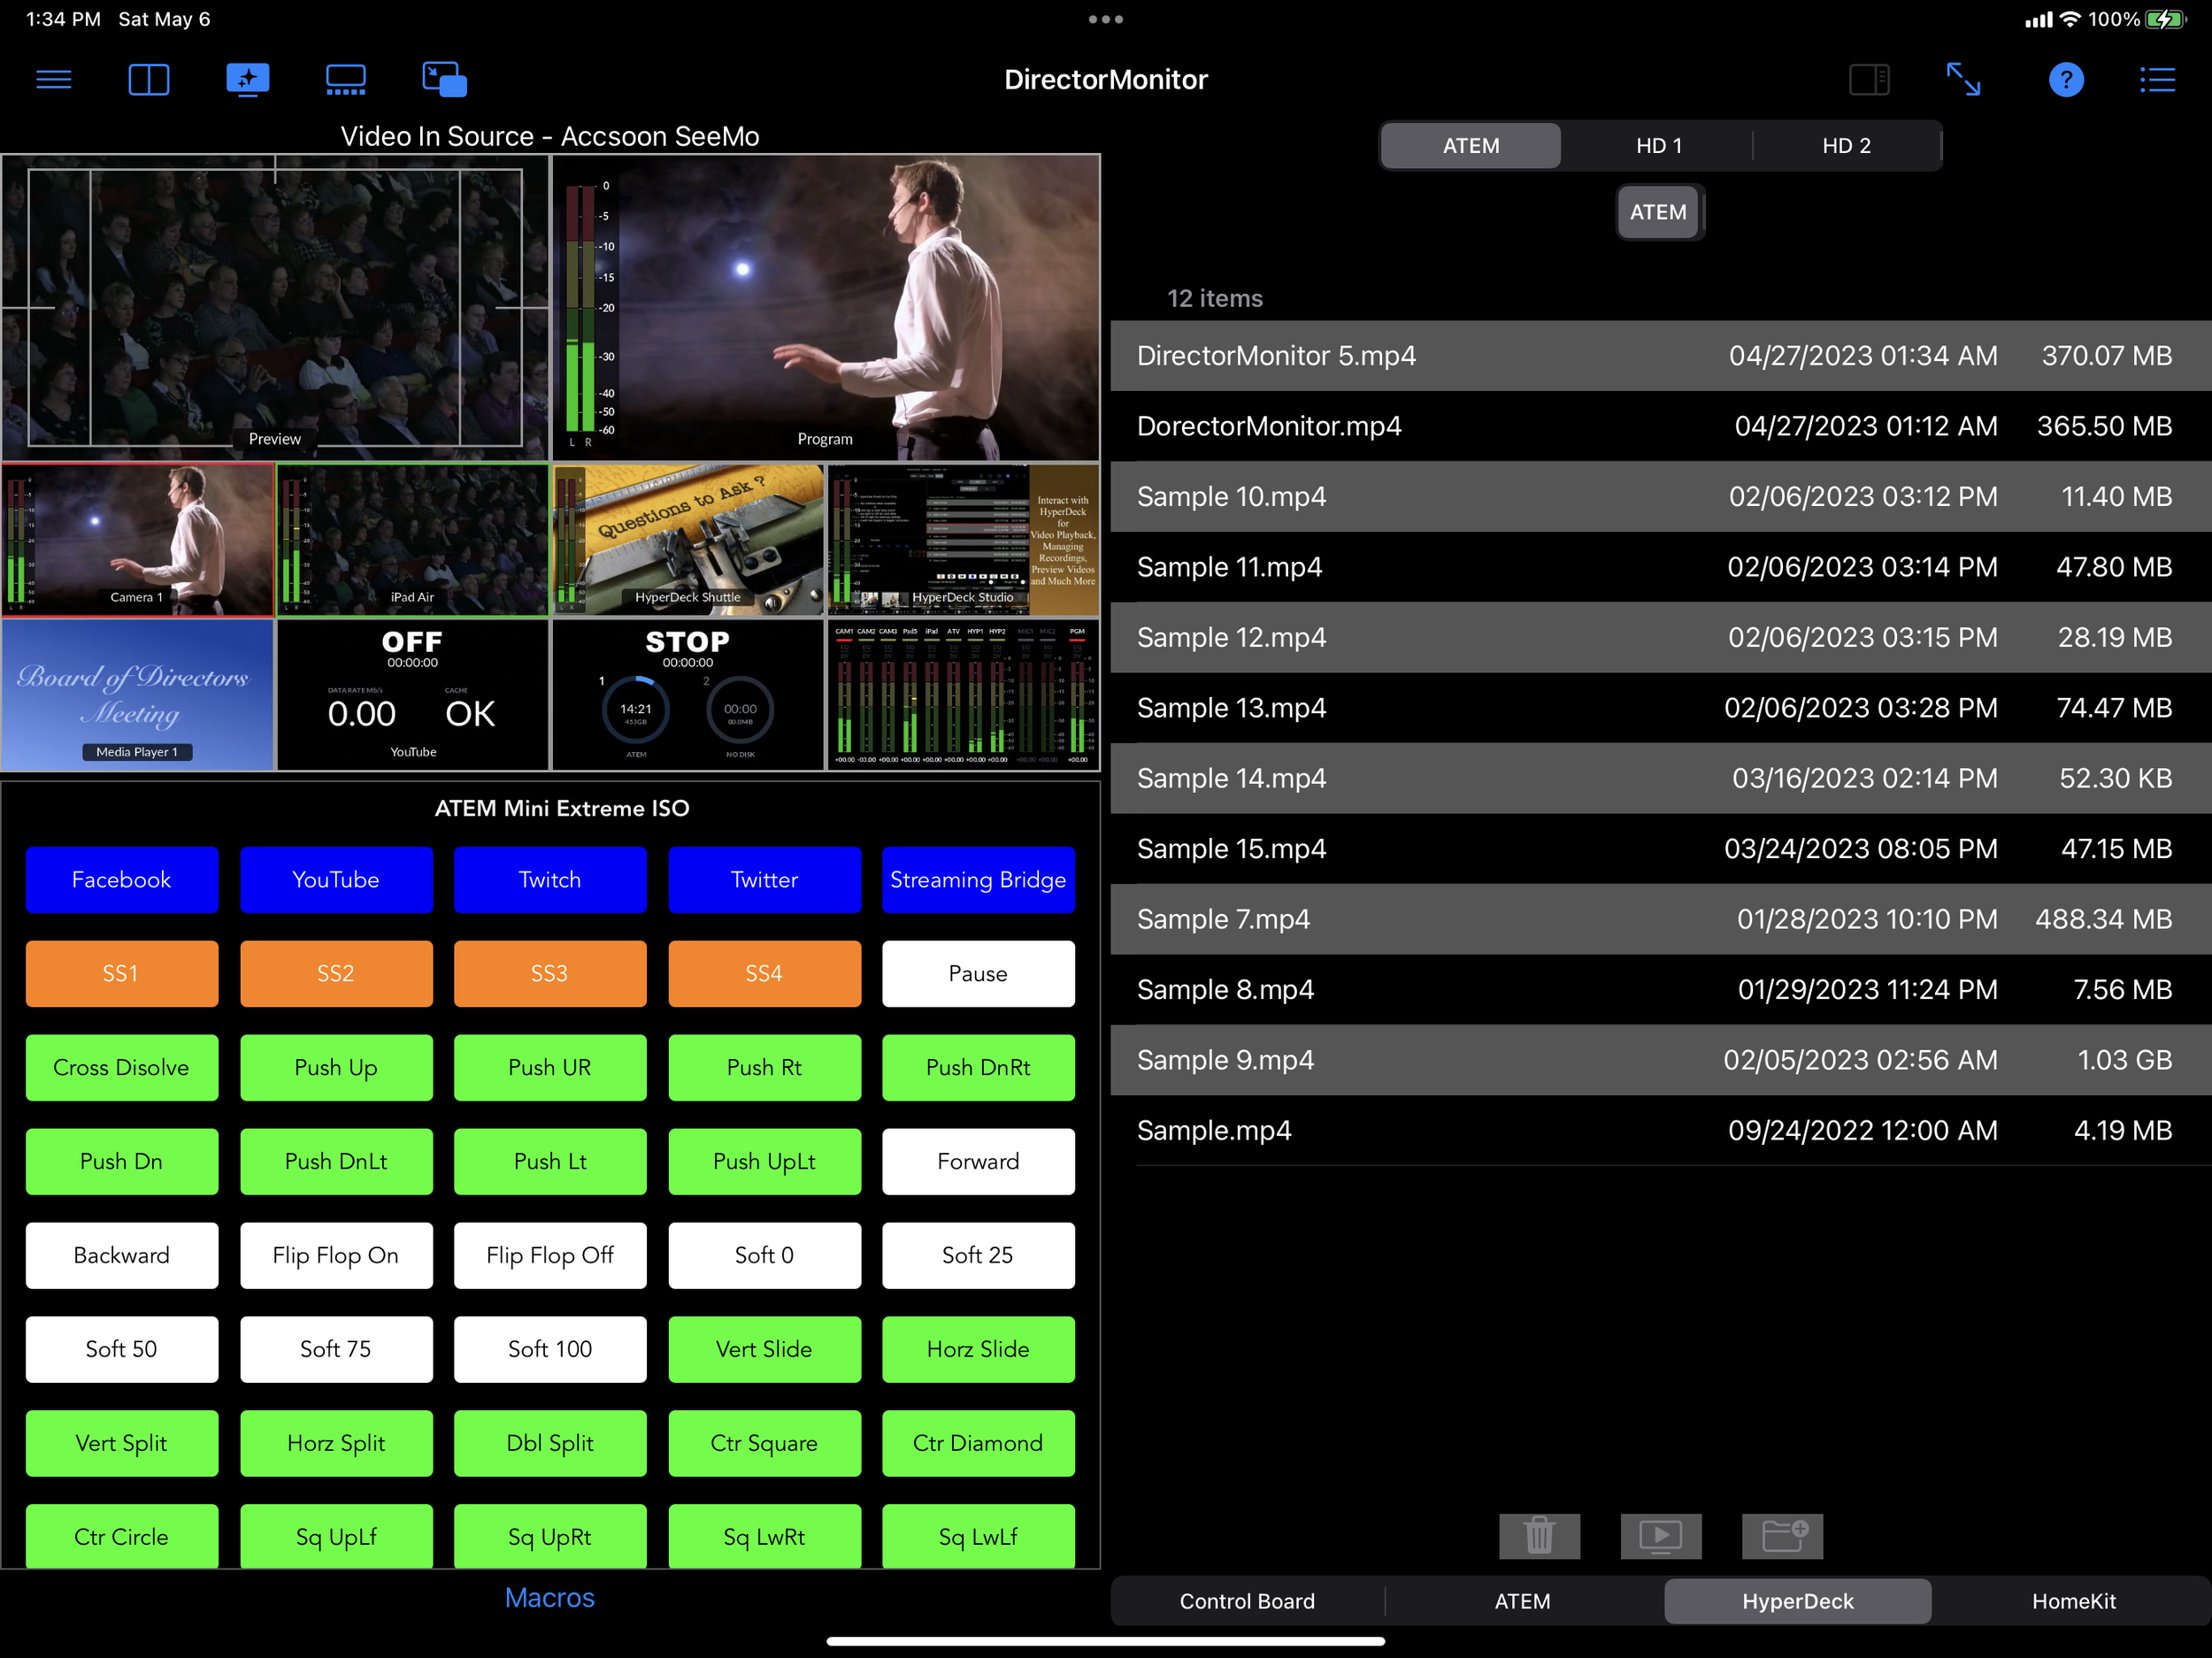This screenshot has height=1658, width=2212.
Task: Switch to HD 1 segment
Action: [1658, 146]
